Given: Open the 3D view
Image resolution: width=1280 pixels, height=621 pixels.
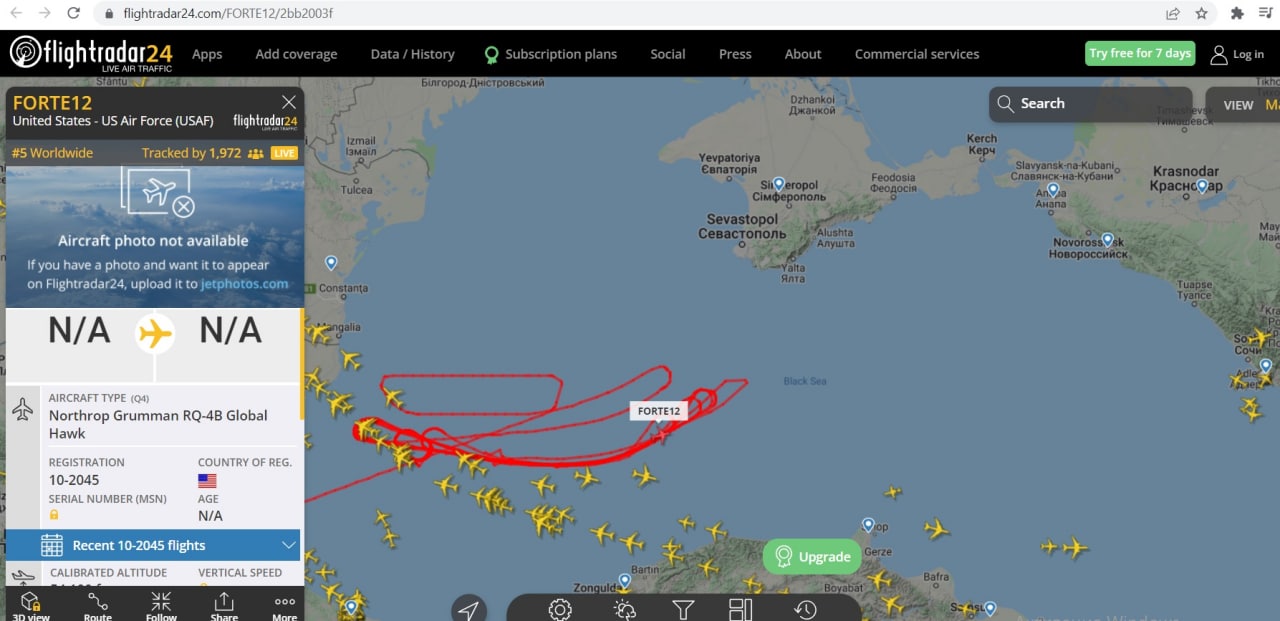Looking at the screenshot, I should pyautogui.click(x=30, y=604).
